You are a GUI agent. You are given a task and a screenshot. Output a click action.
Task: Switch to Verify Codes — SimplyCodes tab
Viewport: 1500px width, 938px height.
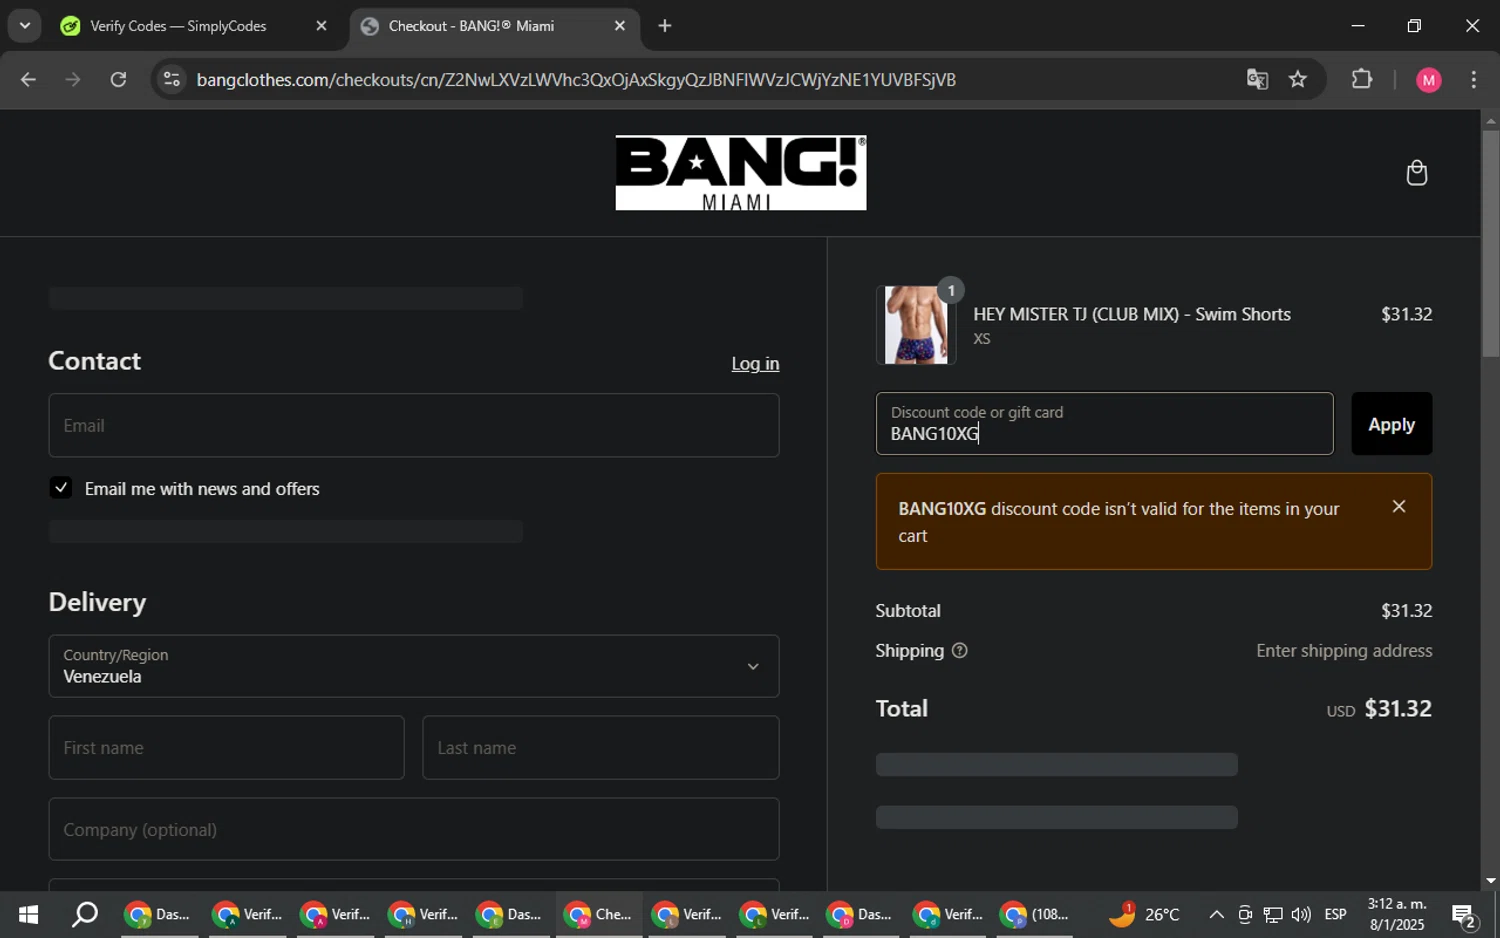click(x=179, y=26)
